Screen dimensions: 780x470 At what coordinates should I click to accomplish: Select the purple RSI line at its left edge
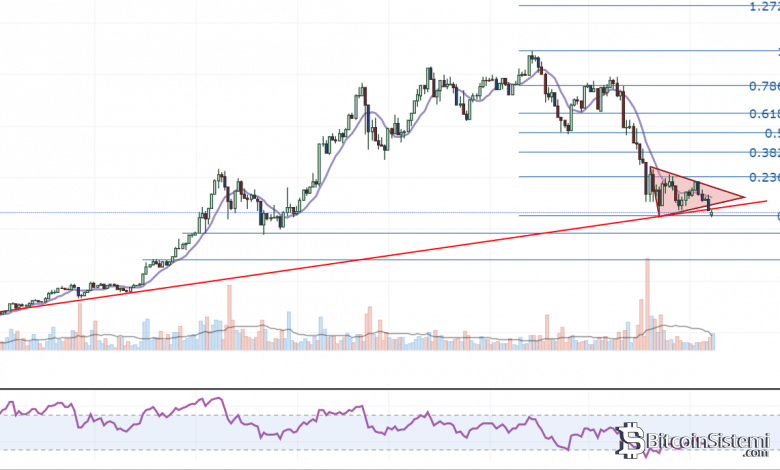(3, 404)
